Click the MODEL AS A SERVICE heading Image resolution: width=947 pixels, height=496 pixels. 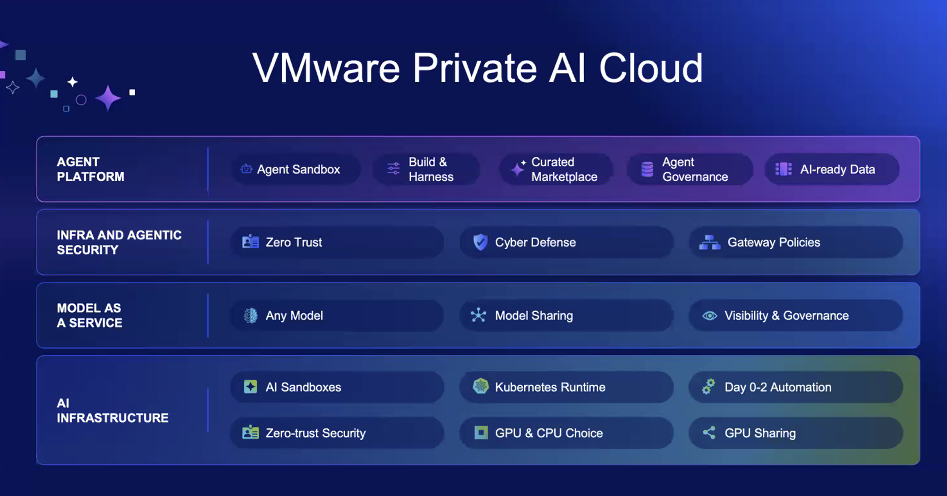89,315
